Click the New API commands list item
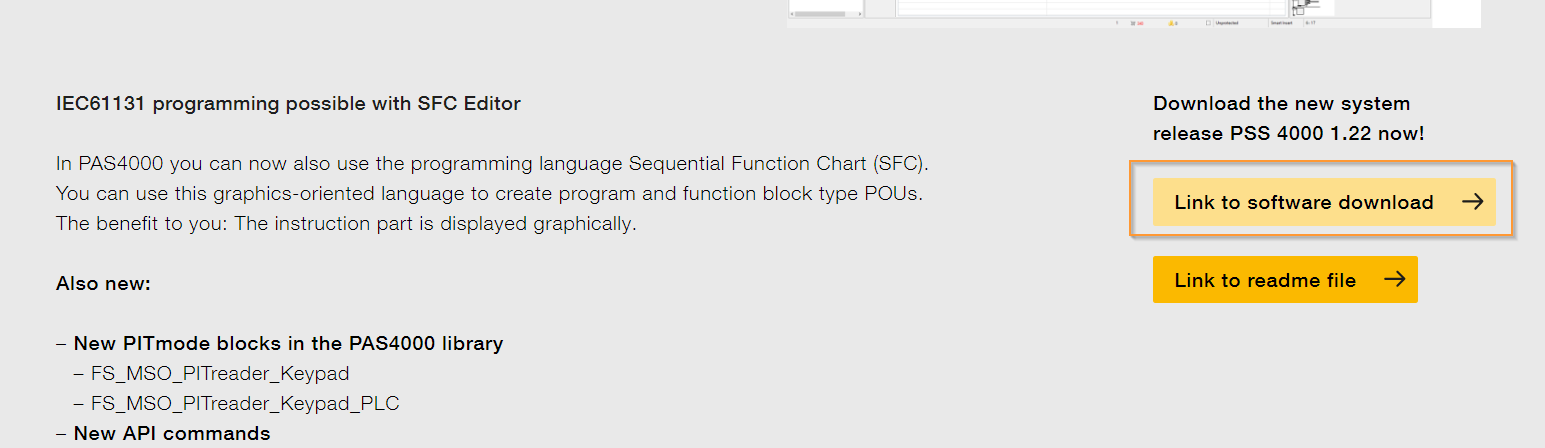The height and width of the screenshot is (448, 1545). pos(172,433)
